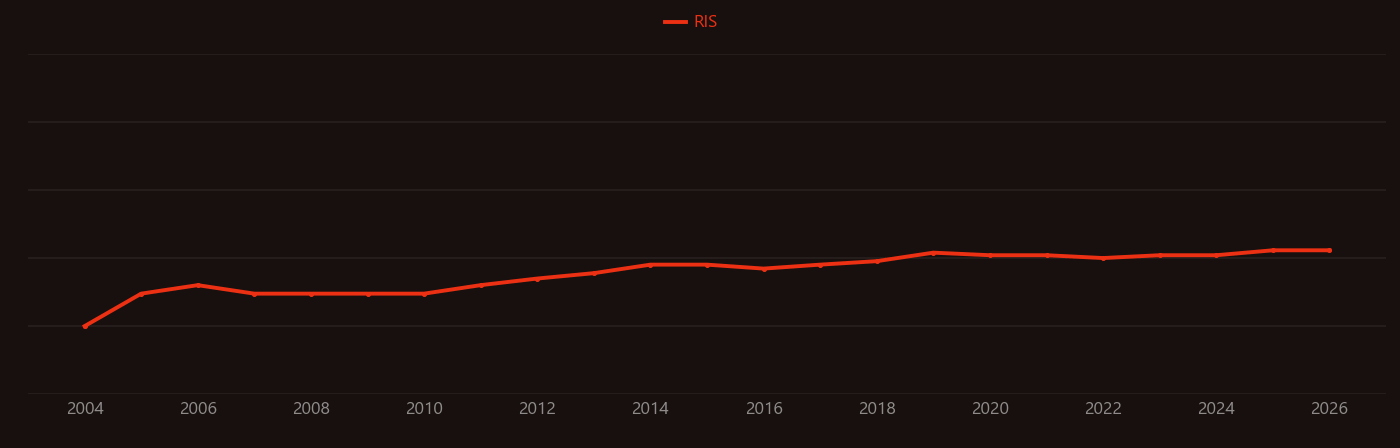Click the 2010 data point on the line
Image resolution: width=1400 pixels, height=448 pixels.
pos(424,294)
